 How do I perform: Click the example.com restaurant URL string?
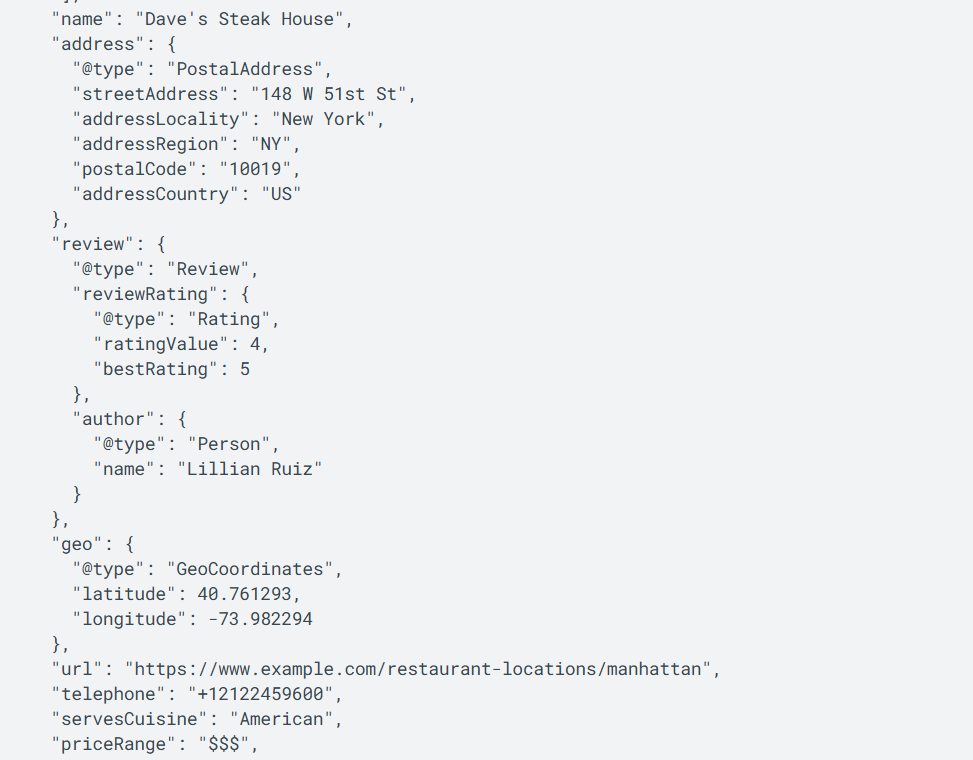pos(422,669)
